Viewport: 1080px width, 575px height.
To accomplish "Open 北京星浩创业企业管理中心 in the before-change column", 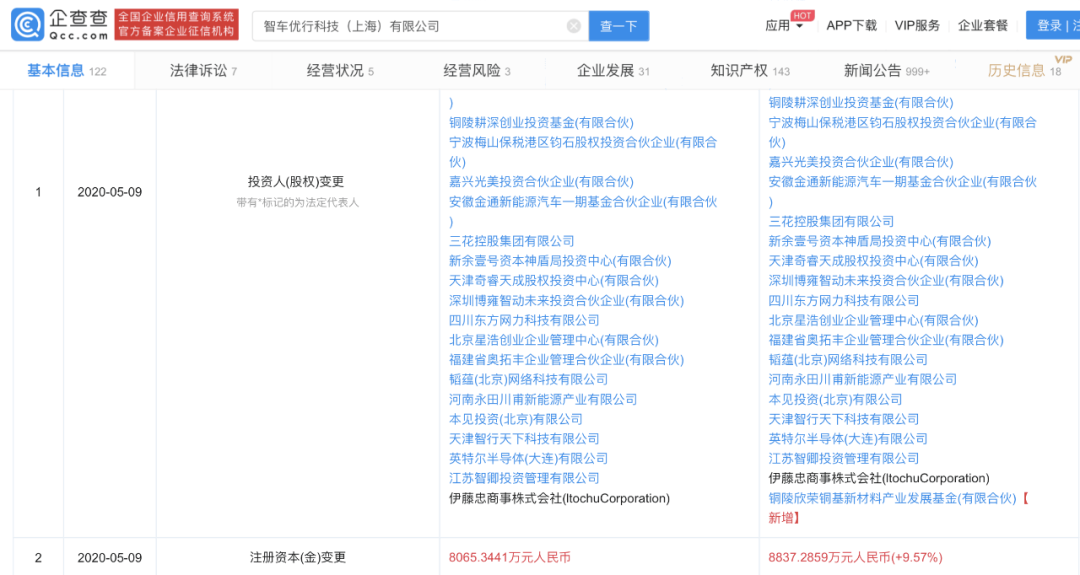I will [554, 340].
